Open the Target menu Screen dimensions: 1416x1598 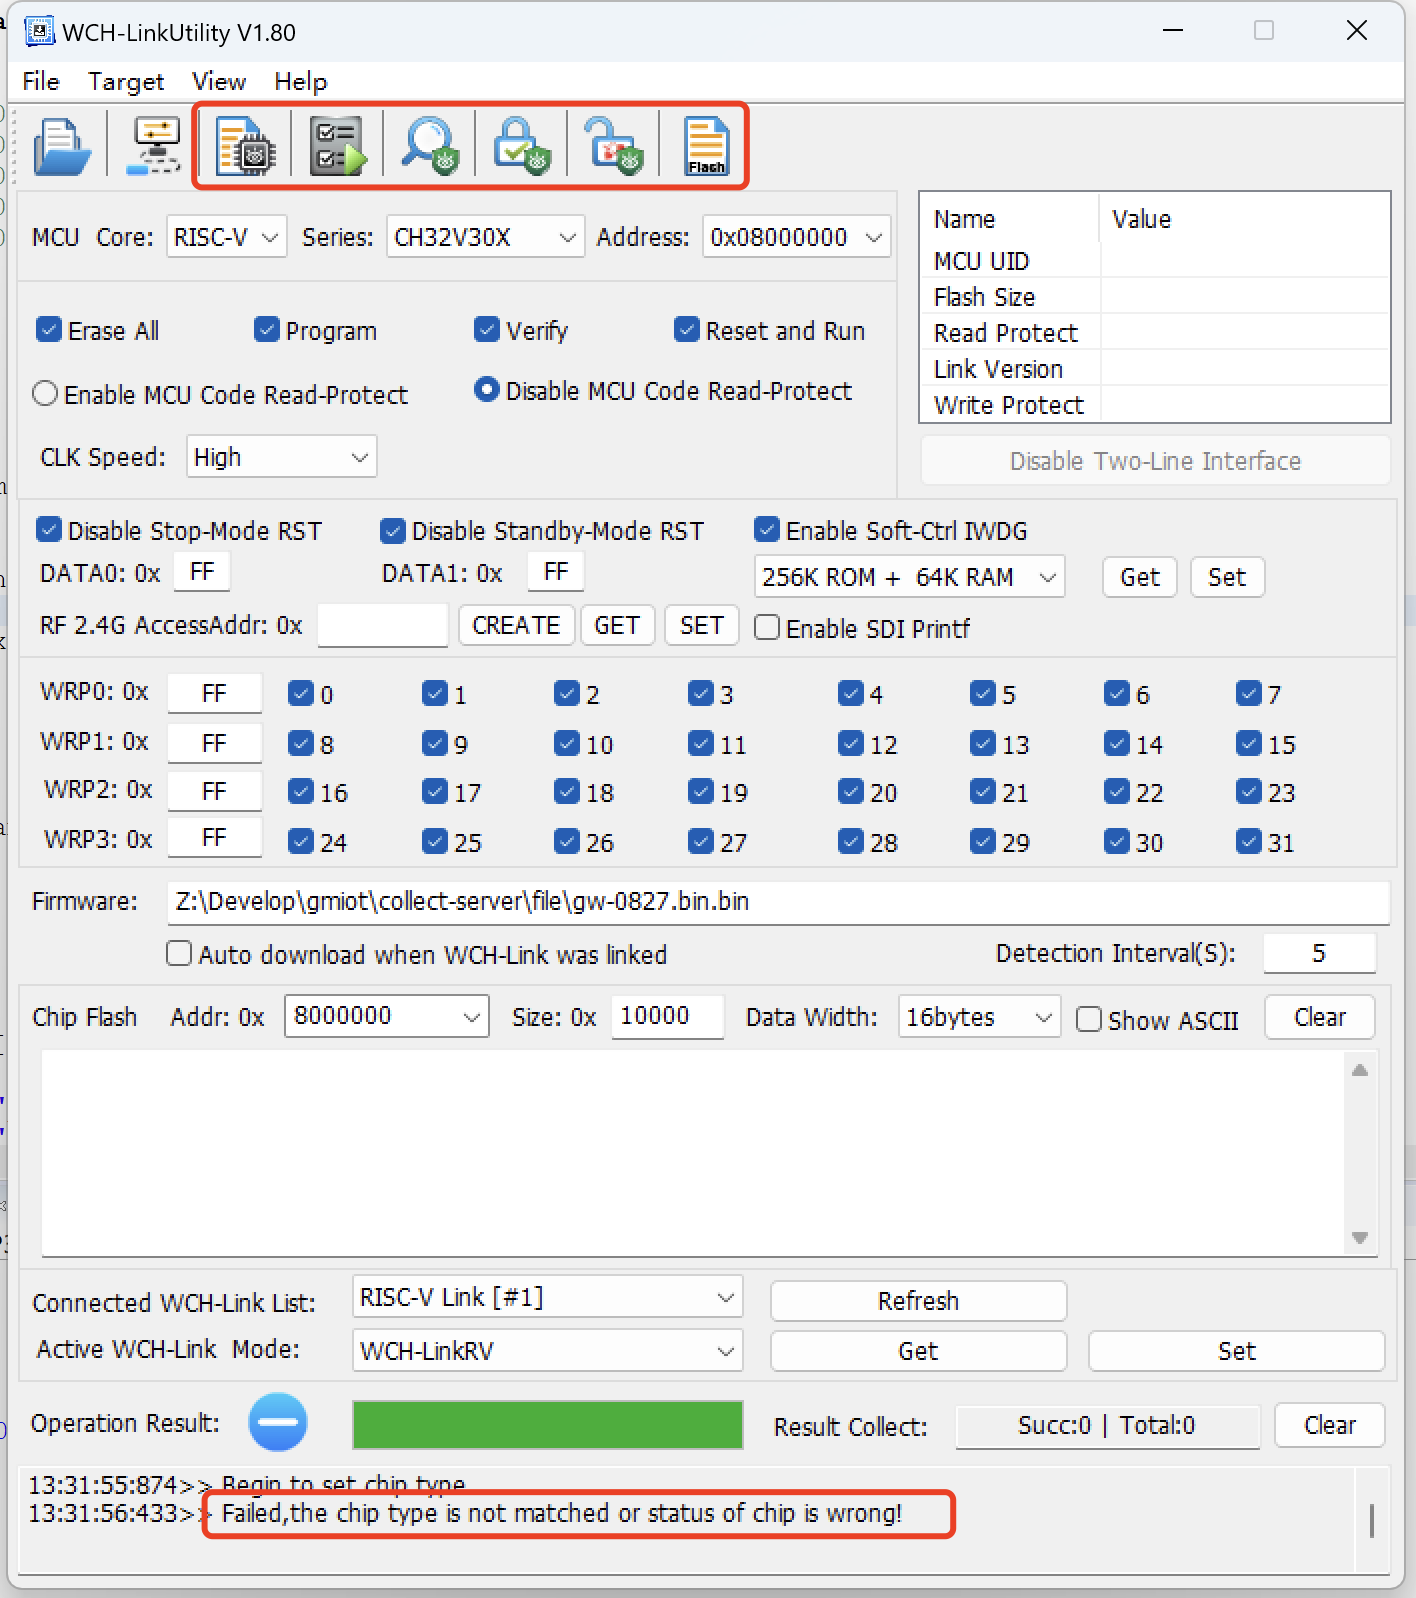coord(125,82)
